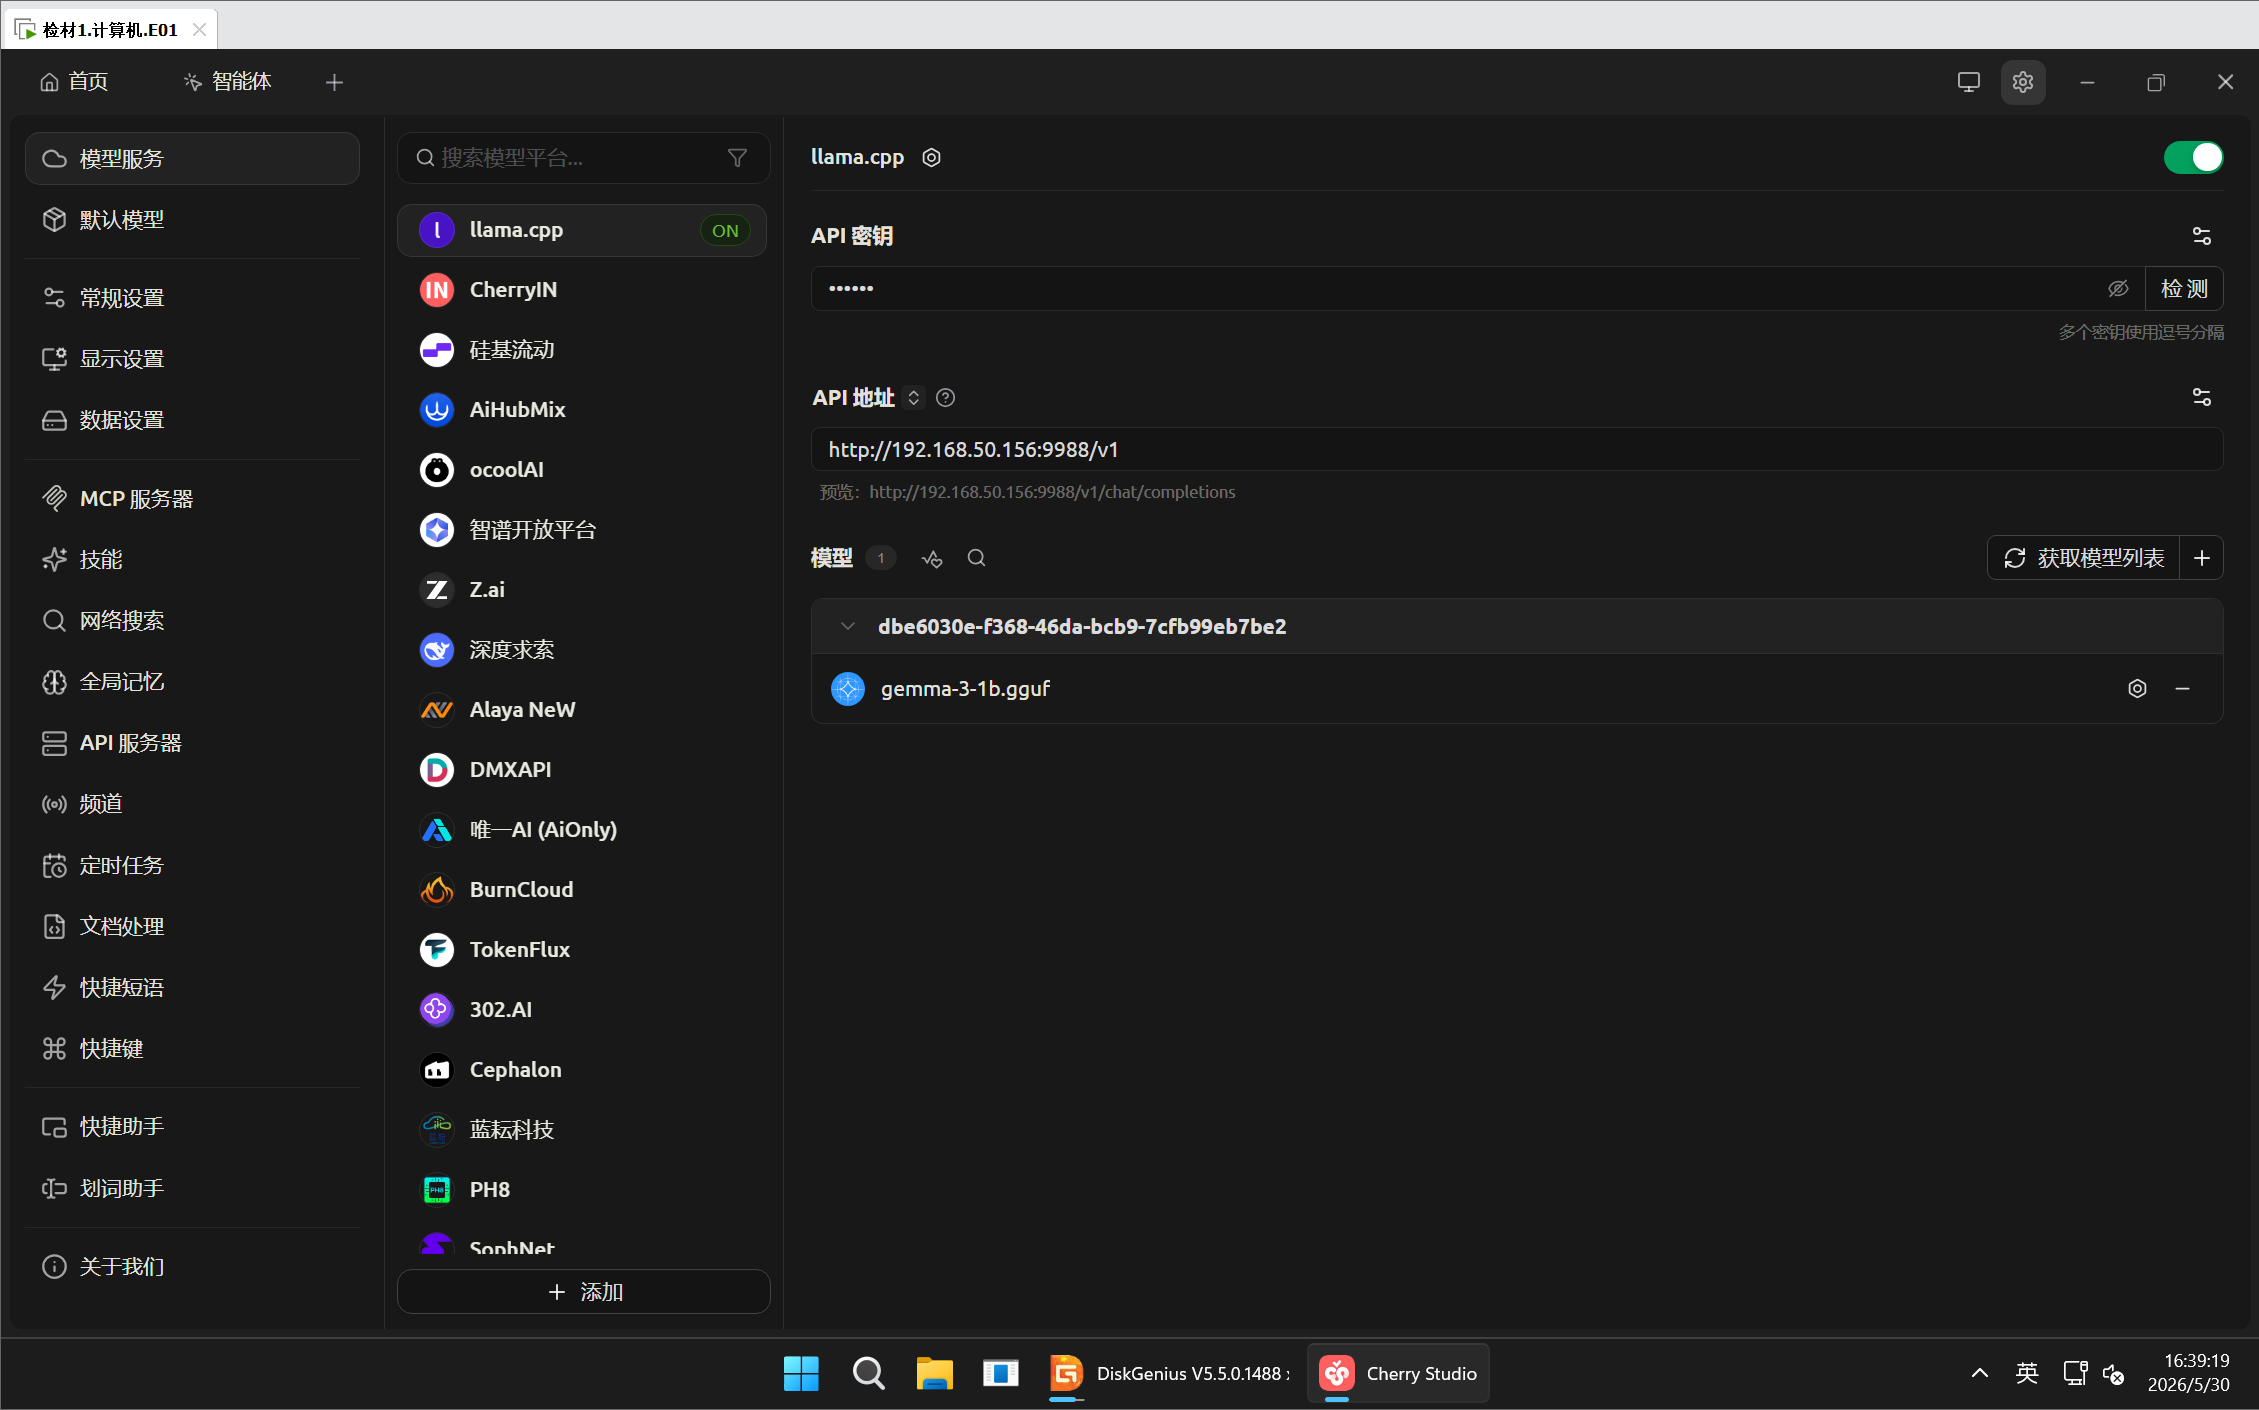Open API 地址 type dropdown arrows
2259x1410 pixels.
pos(913,398)
